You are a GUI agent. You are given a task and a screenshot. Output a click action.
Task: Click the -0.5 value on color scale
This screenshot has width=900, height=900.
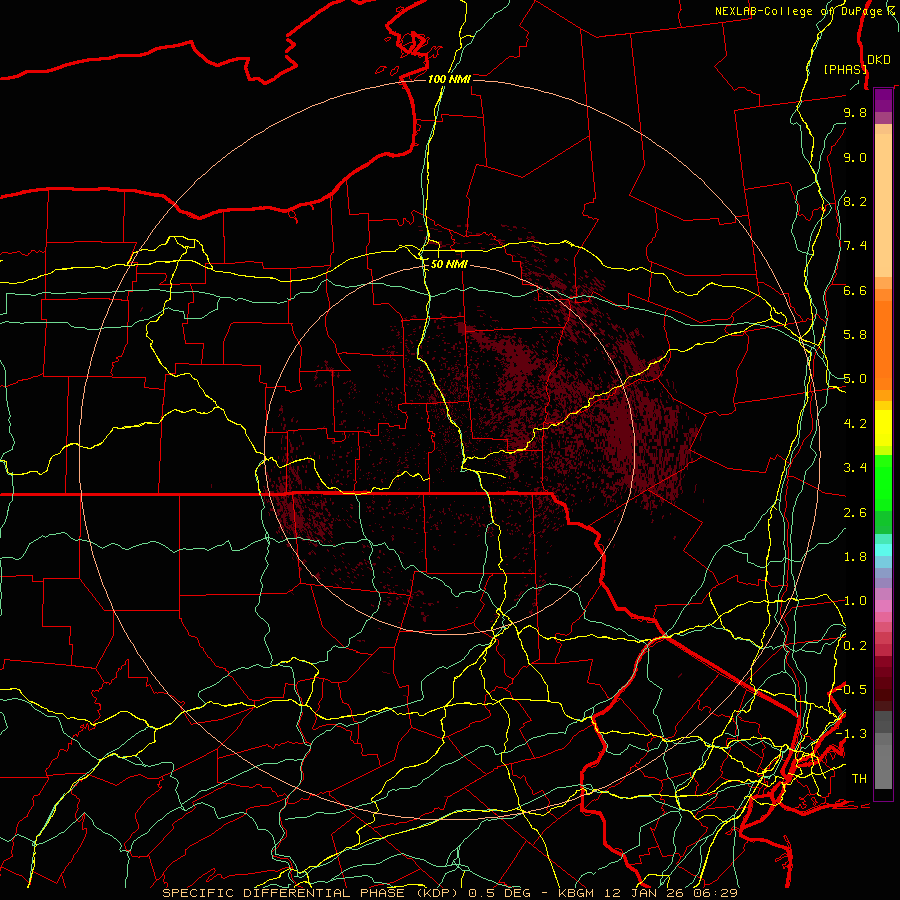[852, 690]
